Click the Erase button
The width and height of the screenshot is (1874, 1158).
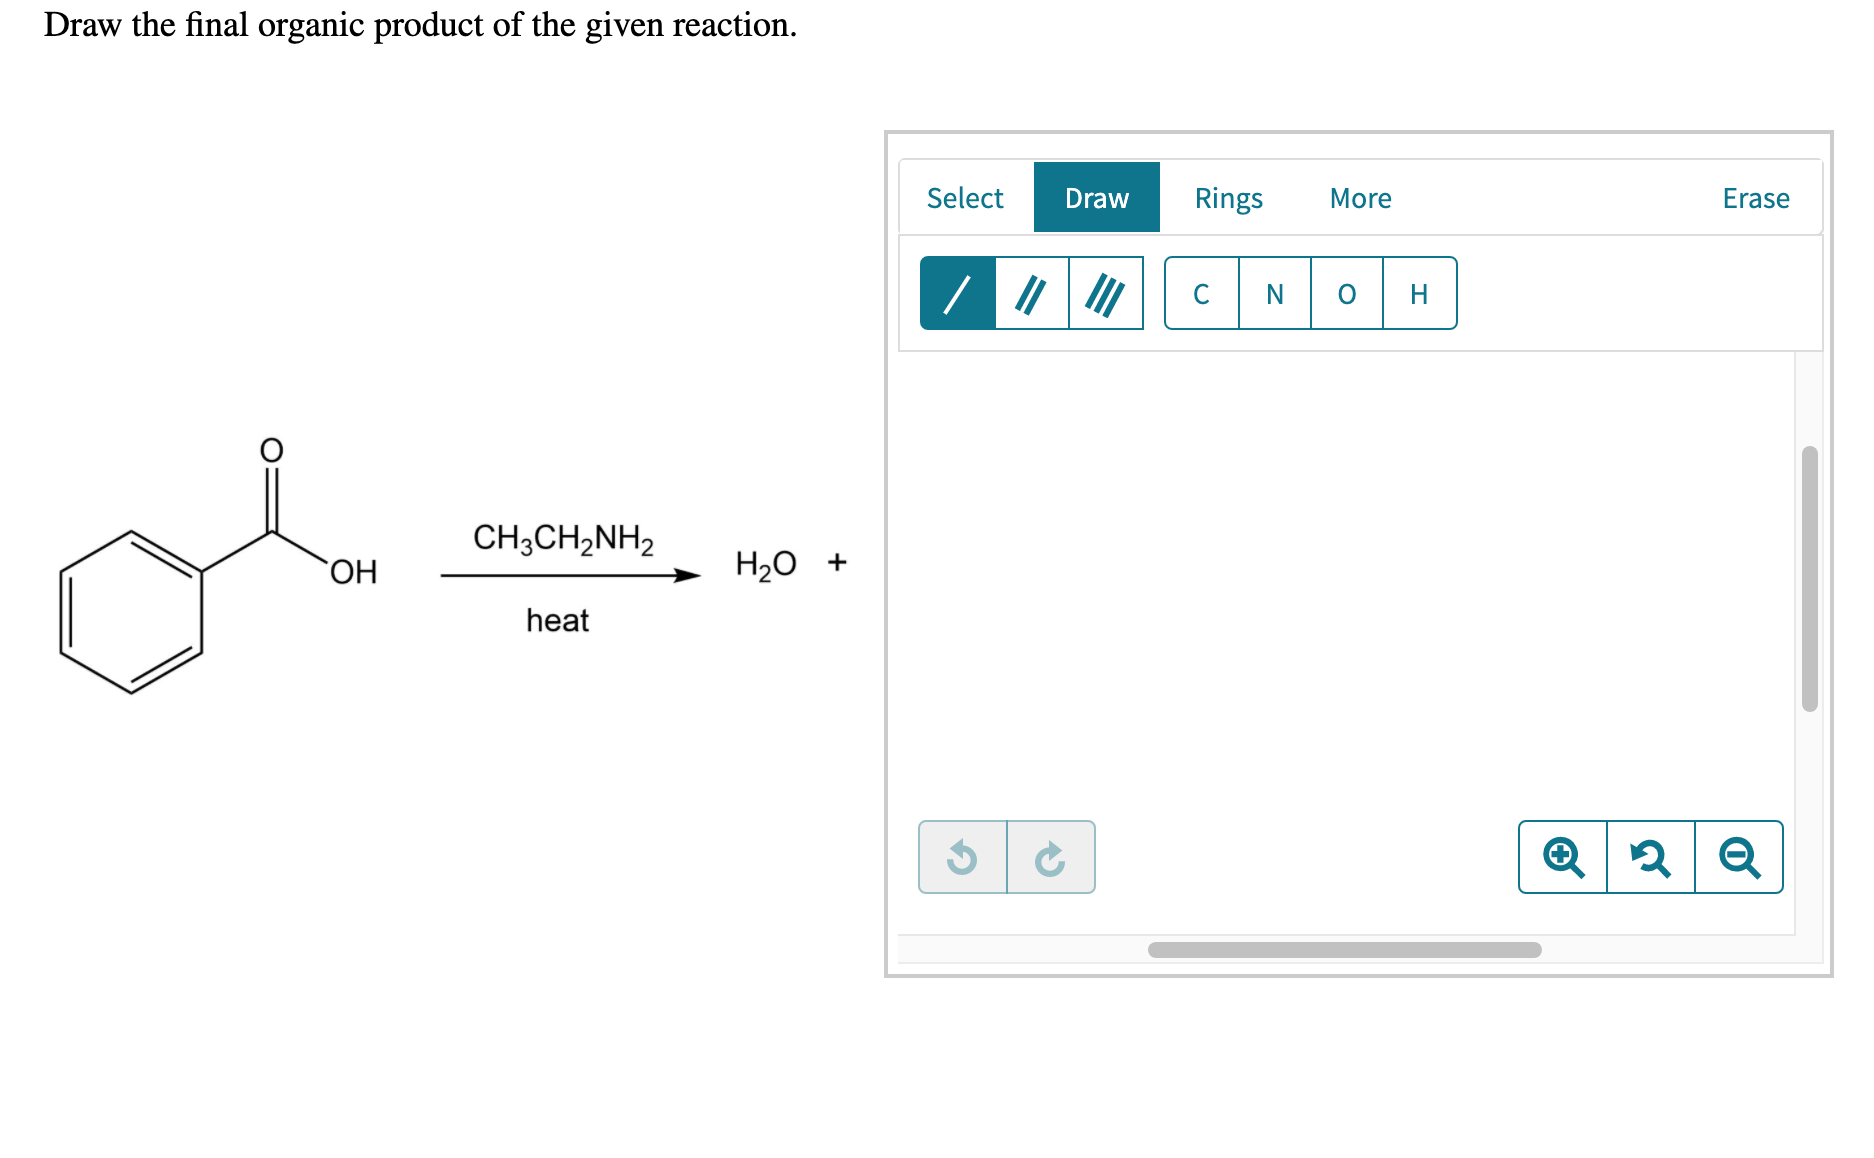coord(1756,198)
